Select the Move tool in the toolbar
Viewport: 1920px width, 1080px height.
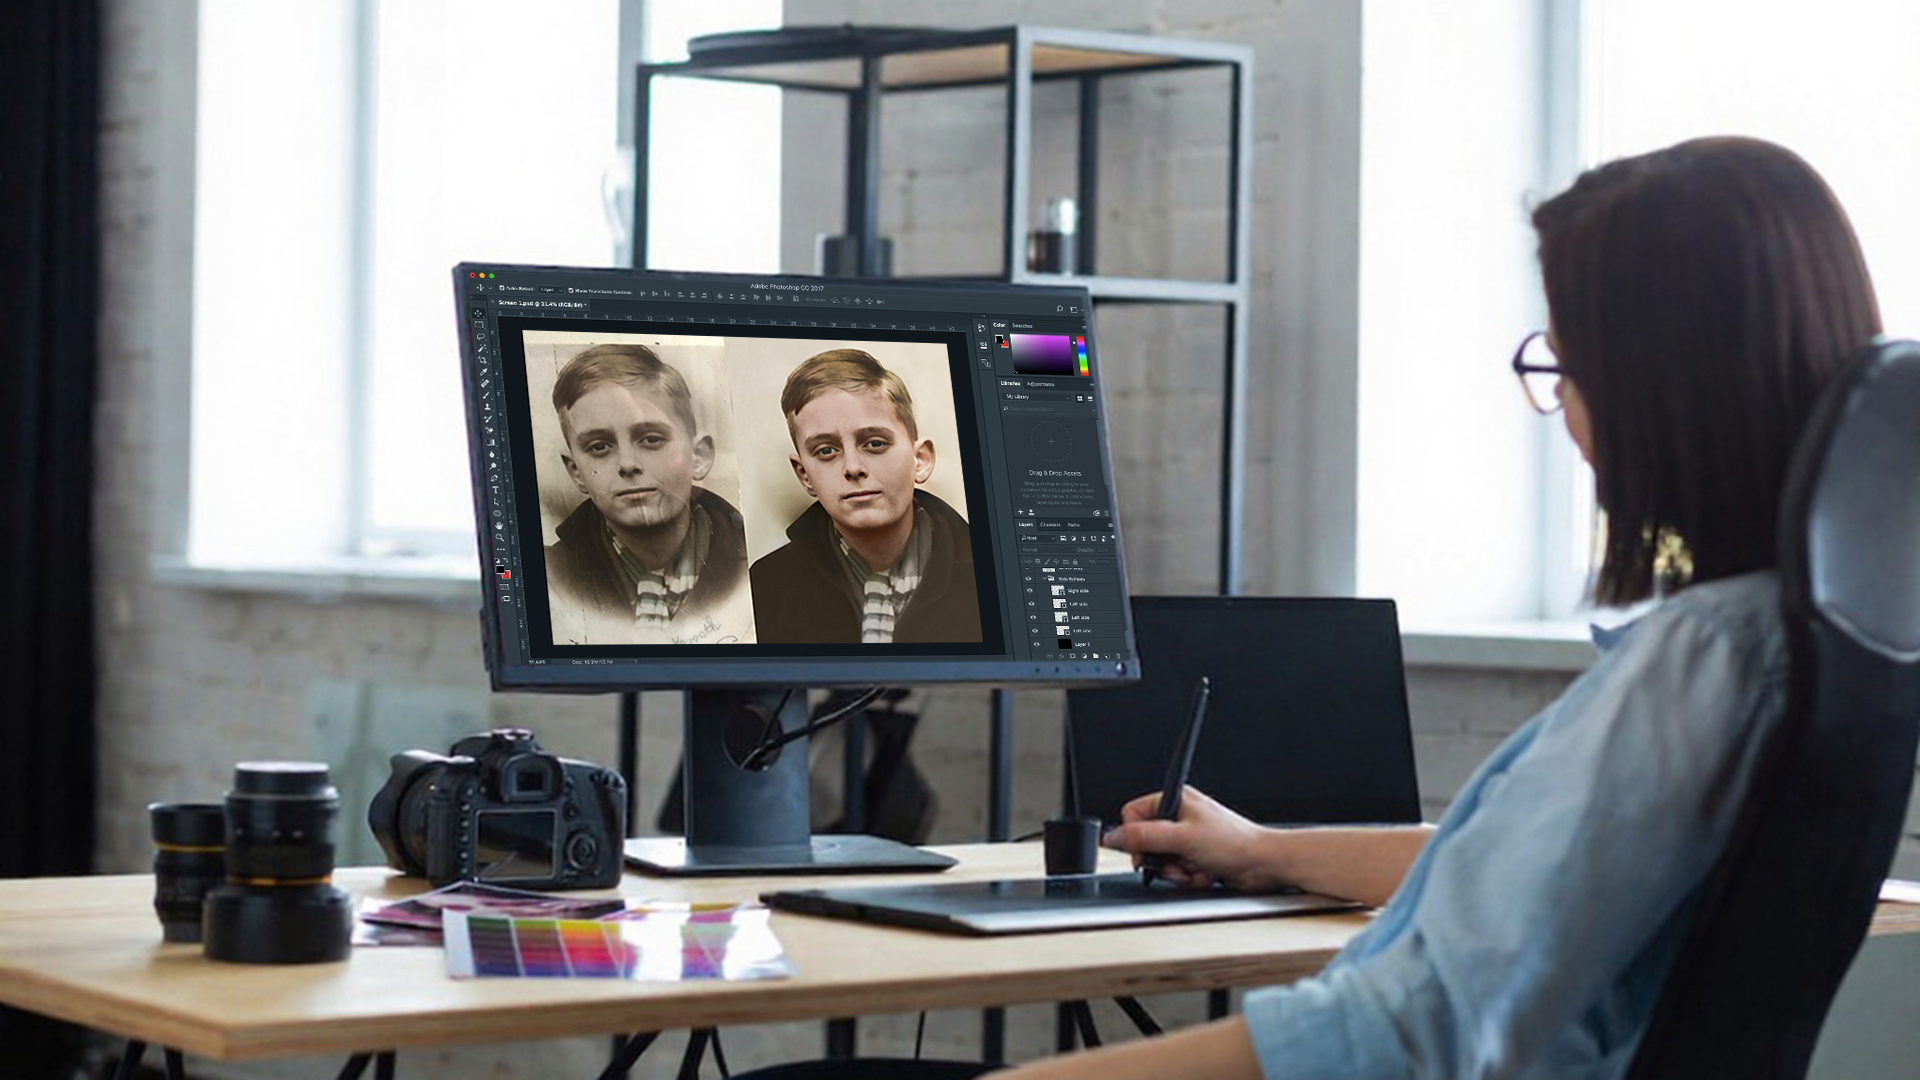478,313
